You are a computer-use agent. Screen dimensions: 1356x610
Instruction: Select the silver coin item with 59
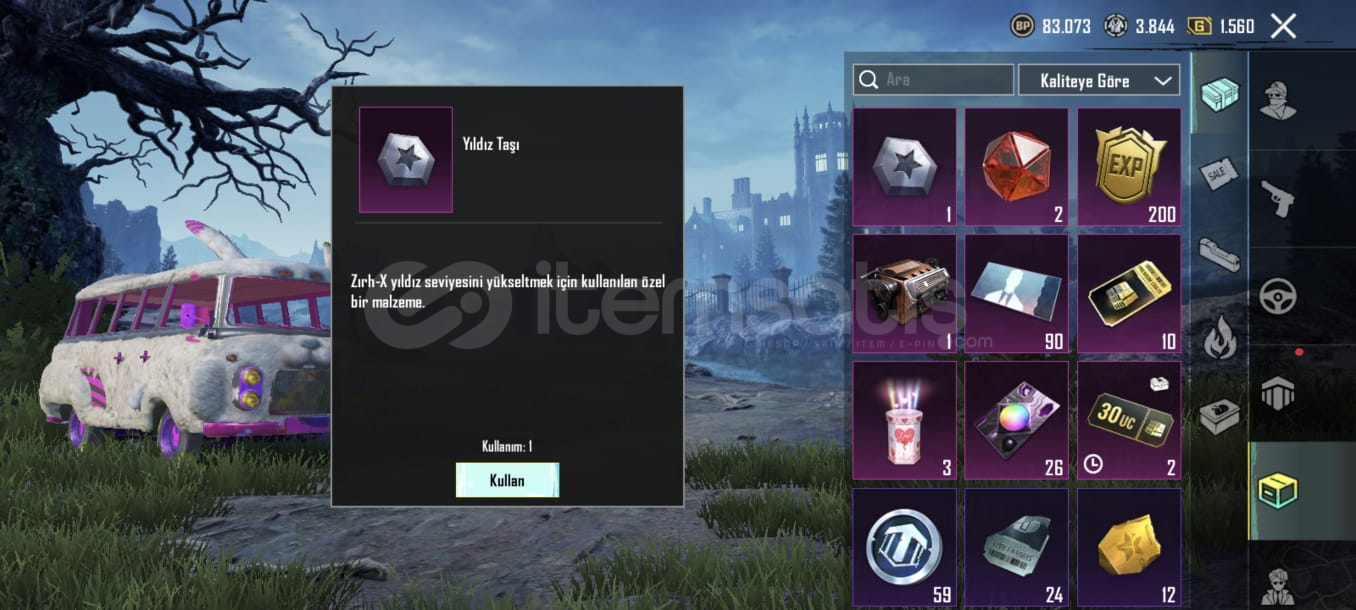pos(904,548)
